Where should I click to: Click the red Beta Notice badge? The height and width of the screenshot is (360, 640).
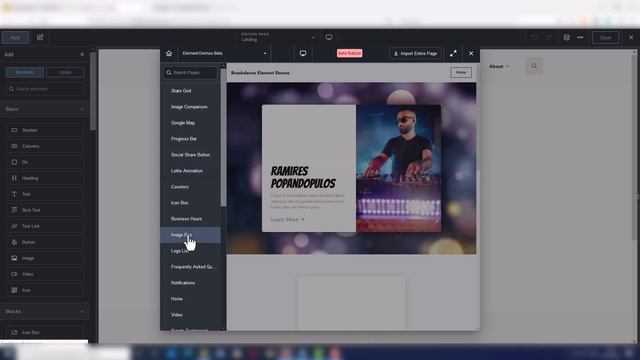point(349,53)
